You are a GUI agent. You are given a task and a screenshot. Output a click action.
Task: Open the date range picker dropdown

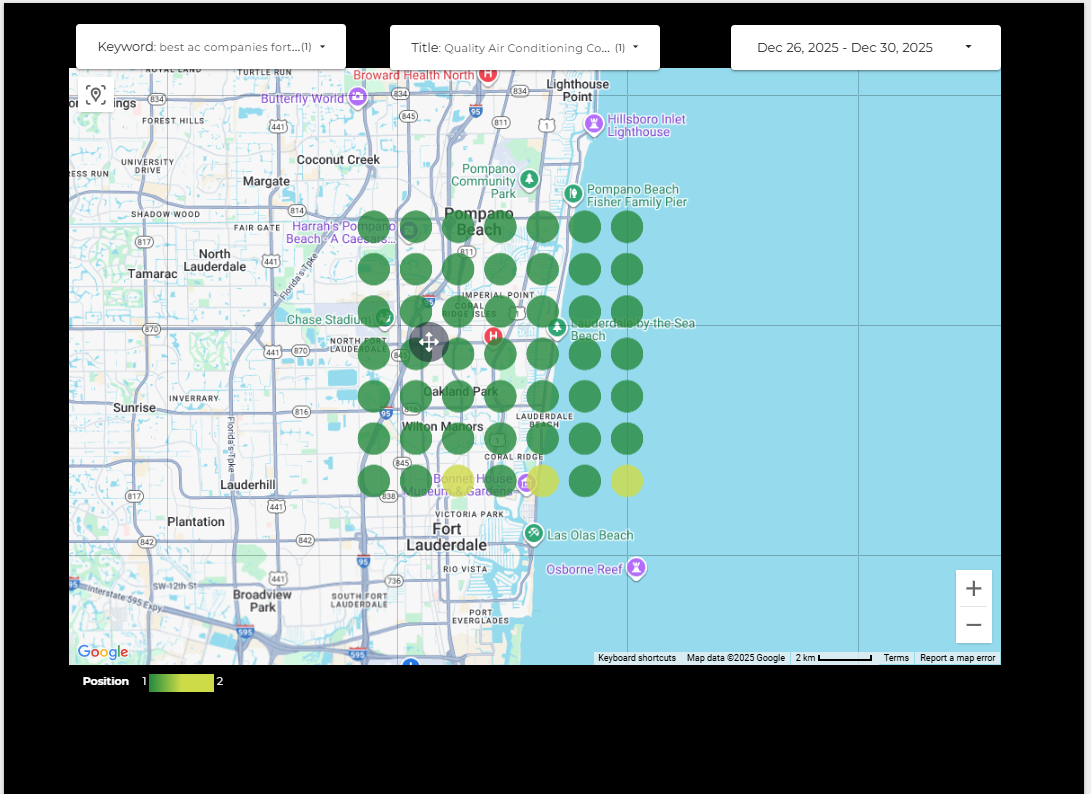[865, 47]
